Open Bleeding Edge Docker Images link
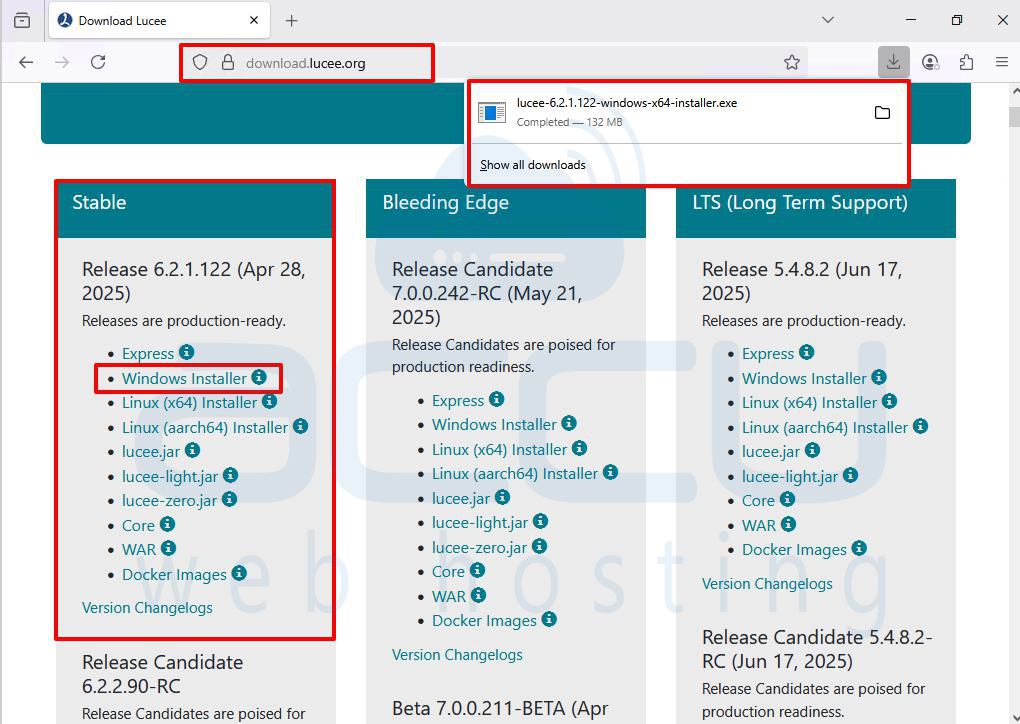This screenshot has height=724, width=1020. click(485, 621)
